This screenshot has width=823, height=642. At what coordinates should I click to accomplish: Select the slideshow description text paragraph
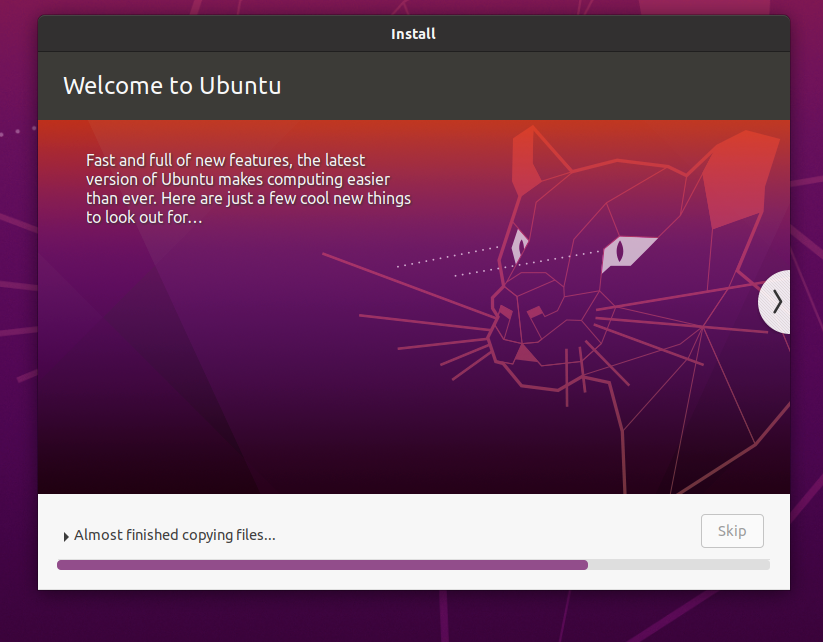click(x=248, y=188)
